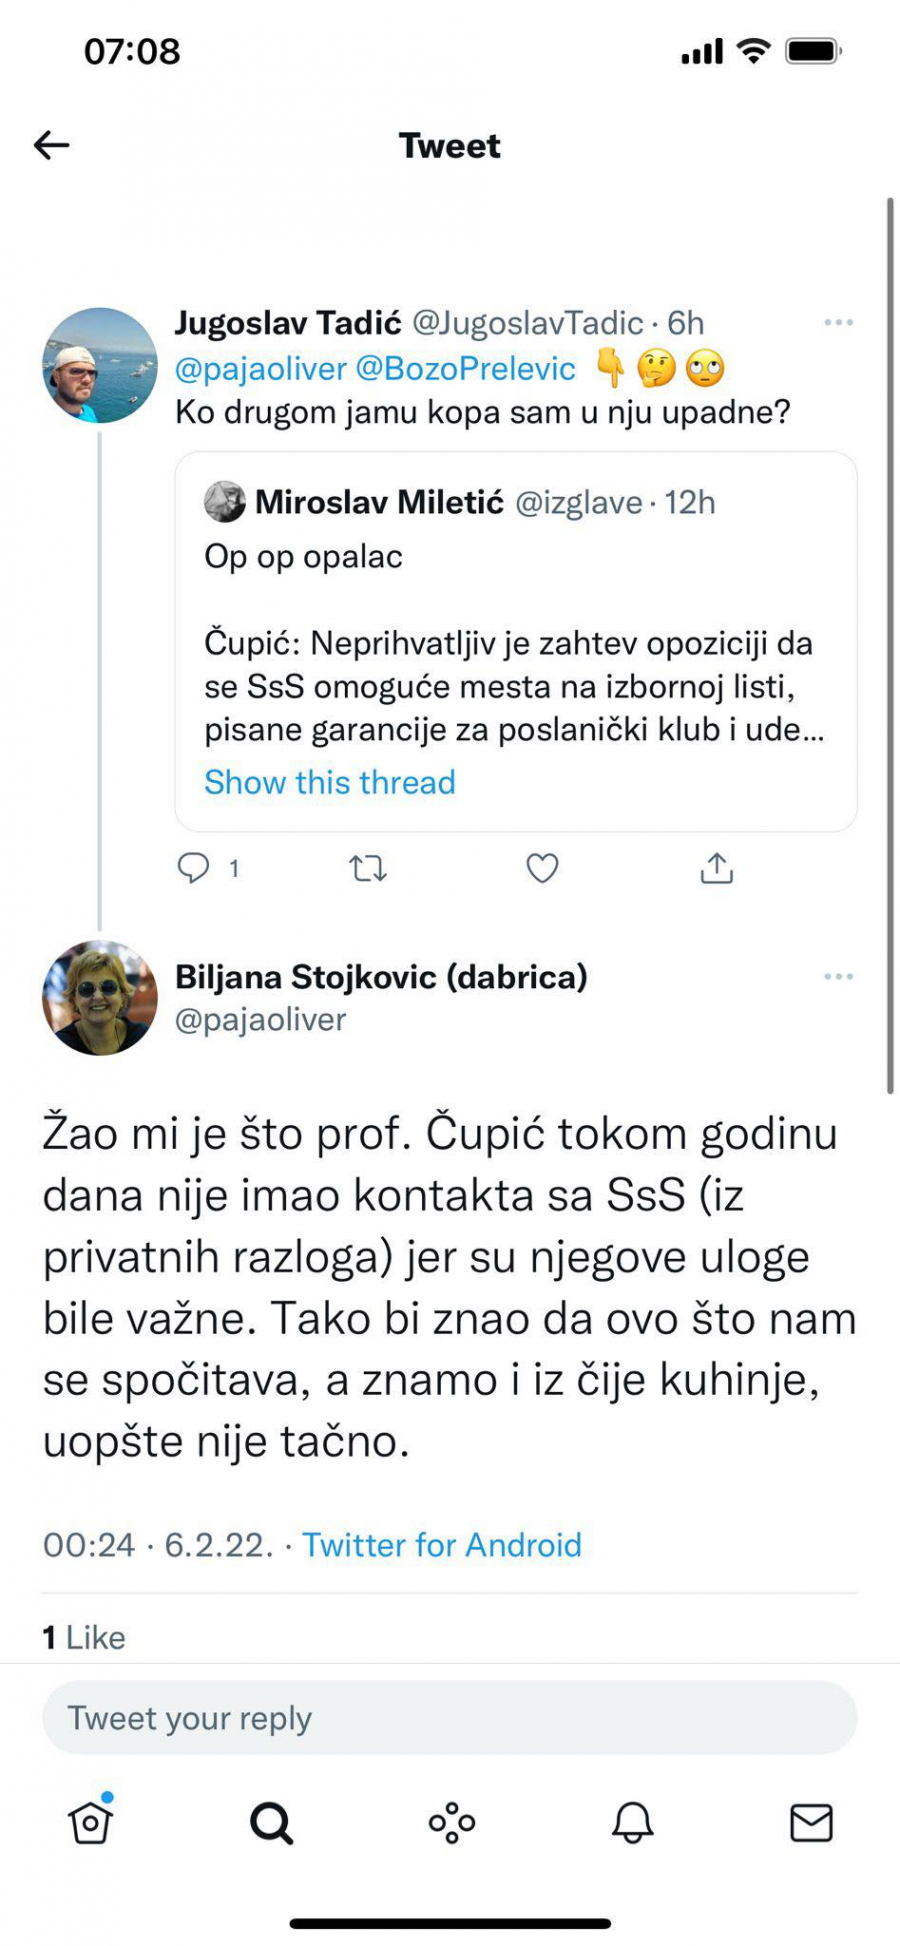Viewport: 900px width, 1946px height.
Task: Expand the thread via Show this thread
Action: 330,782
